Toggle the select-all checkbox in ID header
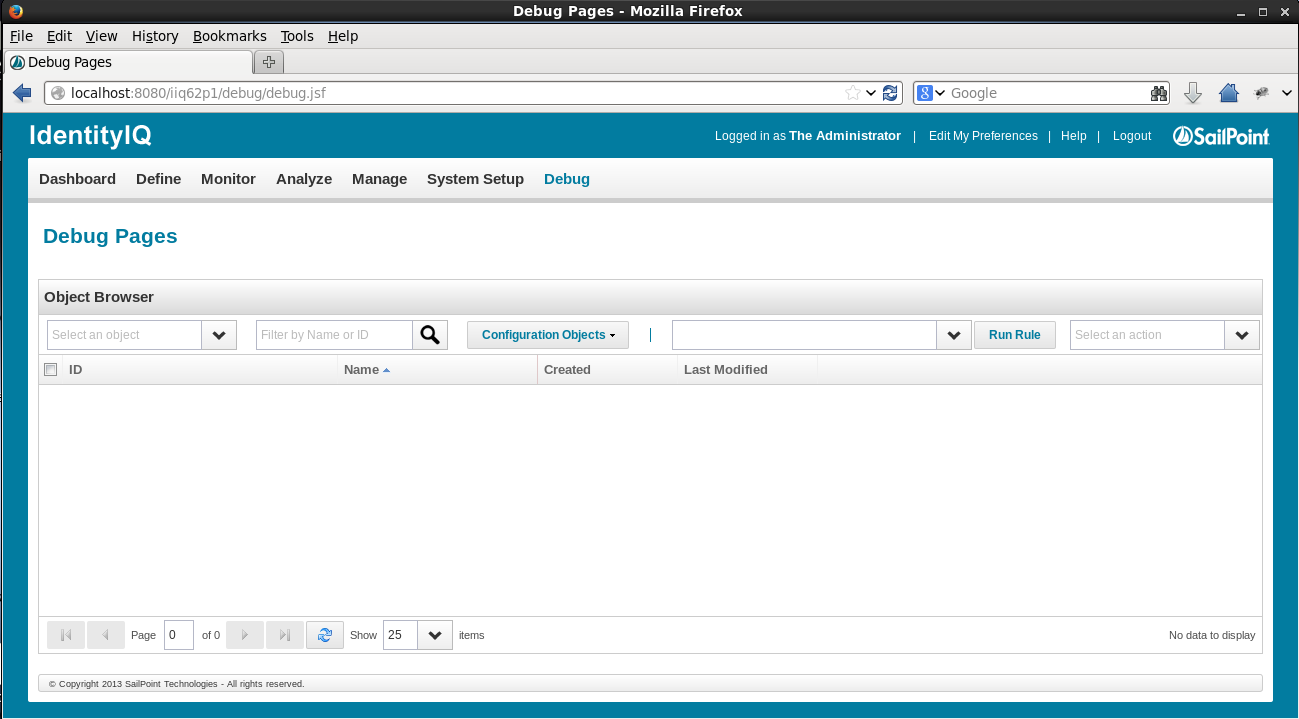 [x=51, y=370]
